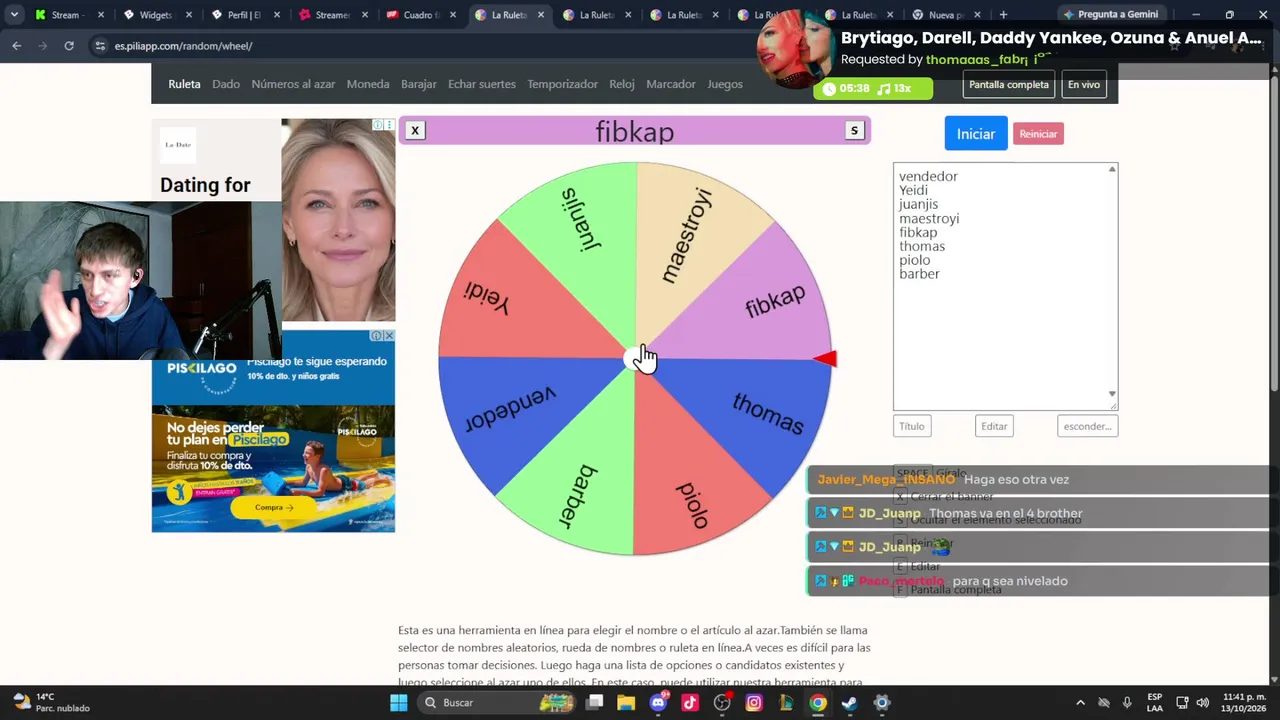
Task: Open Dado in site navigation
Action: point(226,84)
